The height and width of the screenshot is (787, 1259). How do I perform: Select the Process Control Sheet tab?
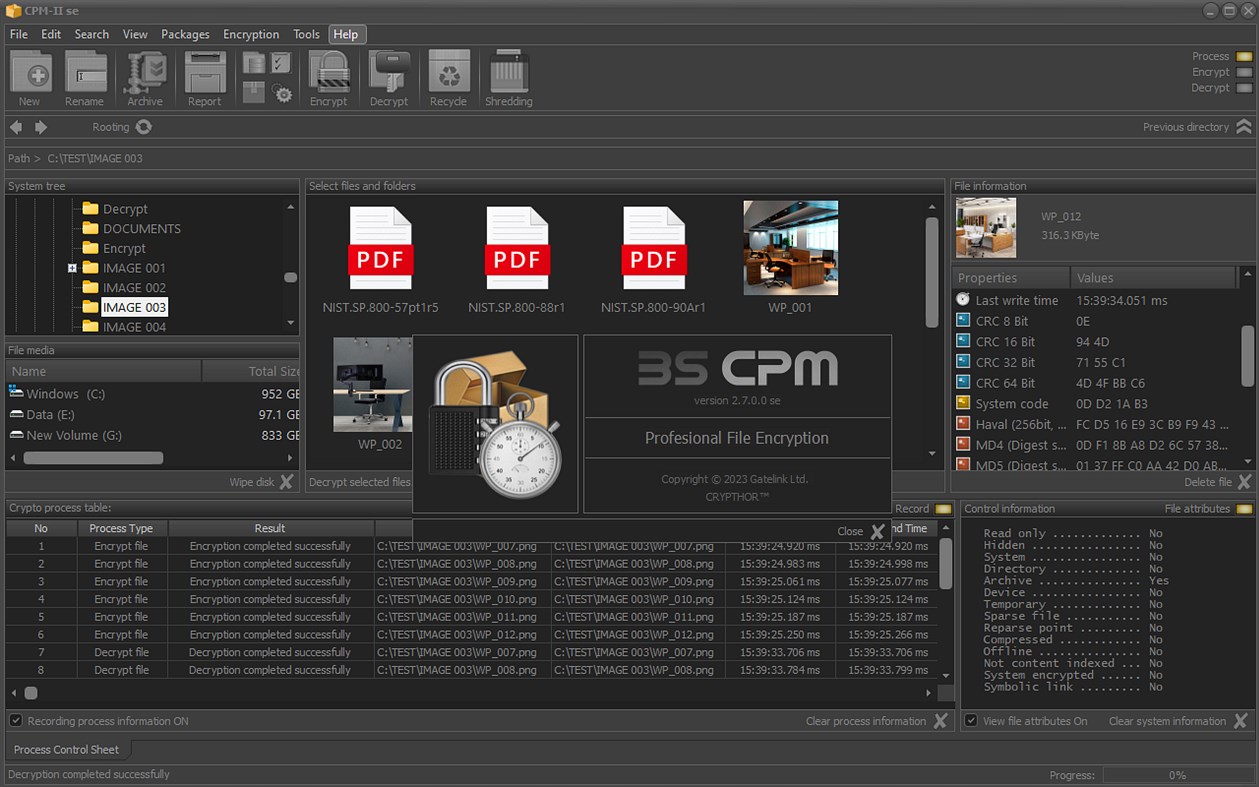[67, 749]
